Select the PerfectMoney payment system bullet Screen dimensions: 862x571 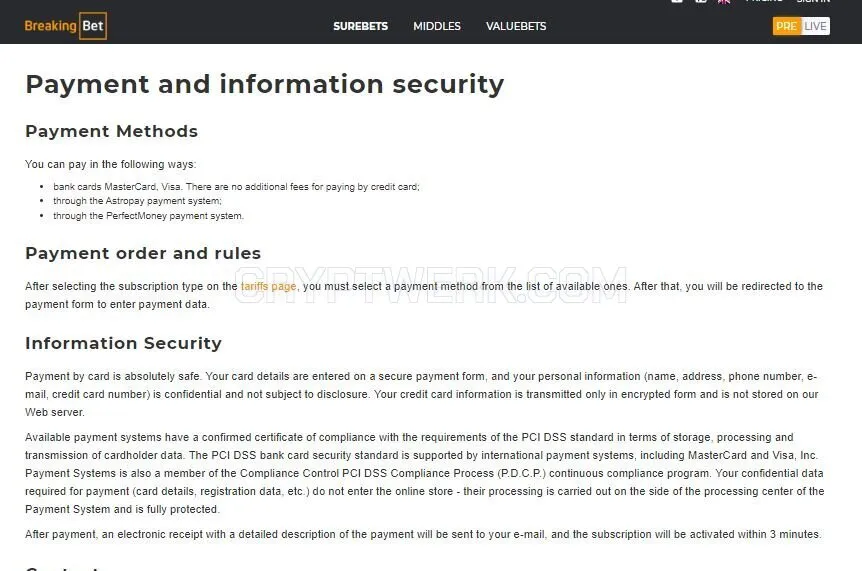tap(148, 216)
